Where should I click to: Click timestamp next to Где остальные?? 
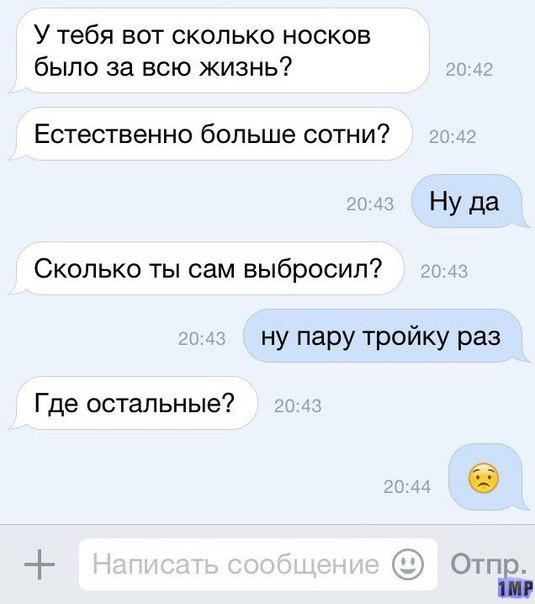pos(298,406)
